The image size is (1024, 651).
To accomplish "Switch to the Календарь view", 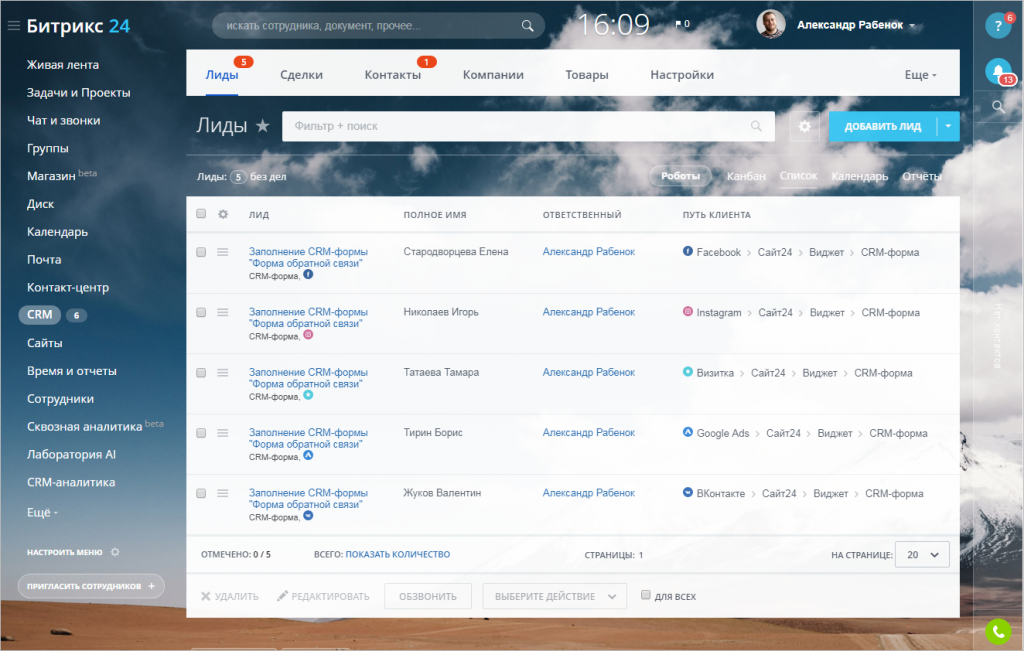I will pyautogui.click(x=859, y=176).
